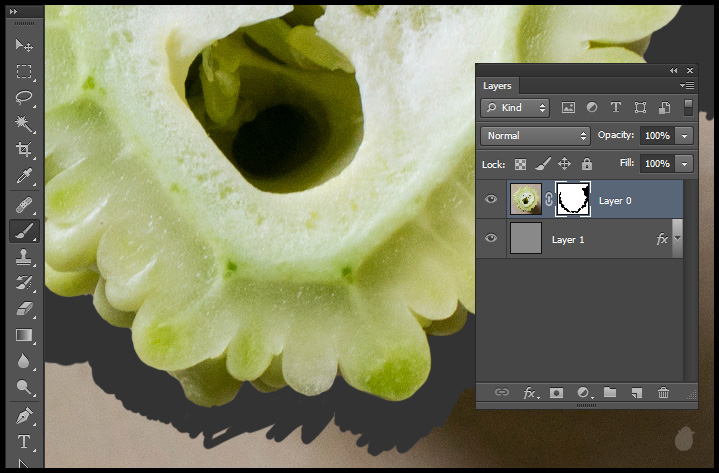Click the Fill percentage field
Image resolution: width=719 pixels, height=473 pixels.
(x=656, y=163)
